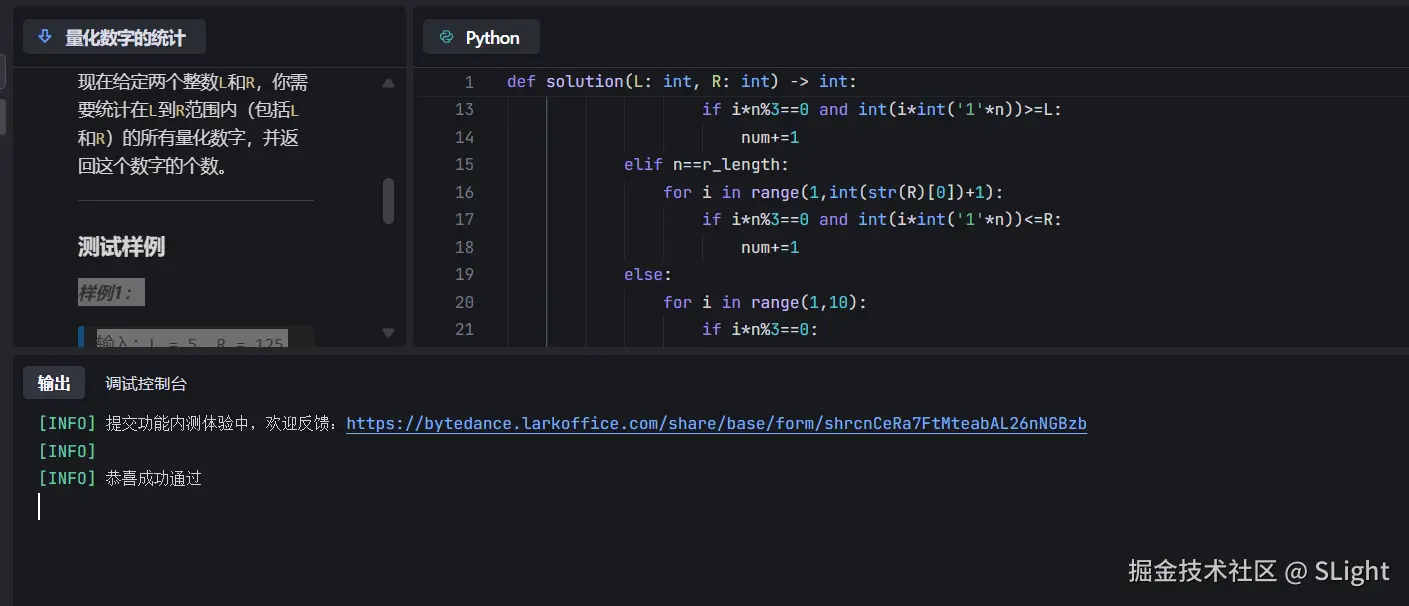
Task: Click the else: code line
Action: click(x=648, y=274)
